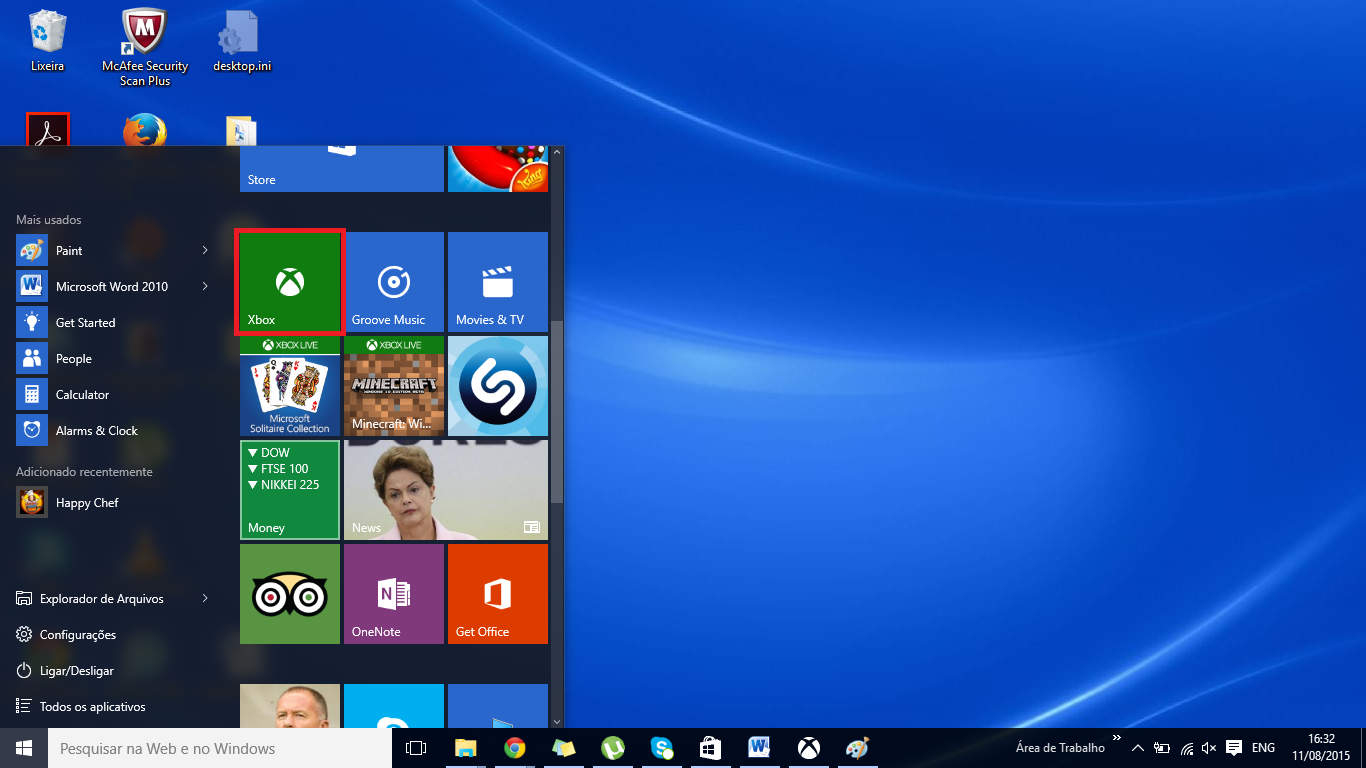
Task: Show hidden tray icons chevron
Action: pyautogui.click(x=1138, y=748)
